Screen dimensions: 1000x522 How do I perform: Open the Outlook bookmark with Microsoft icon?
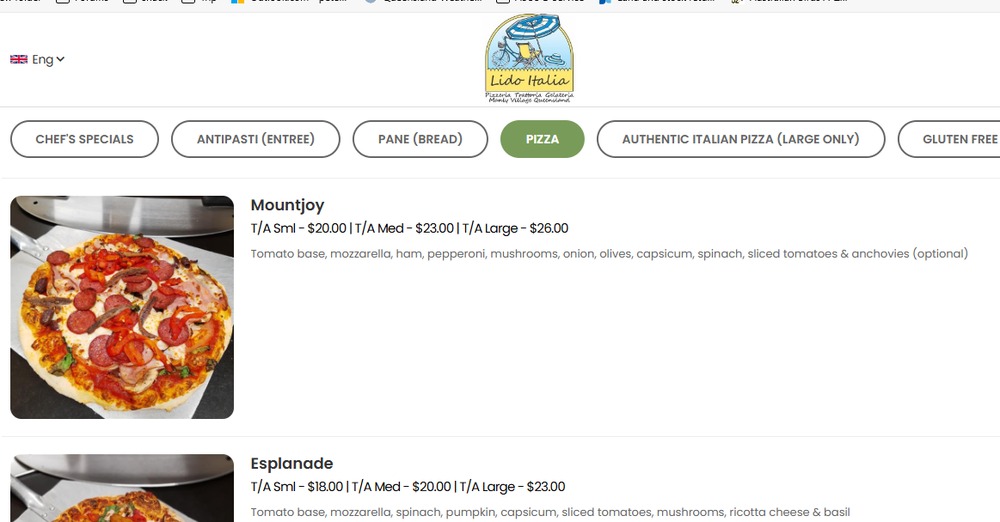pos(289,1)
